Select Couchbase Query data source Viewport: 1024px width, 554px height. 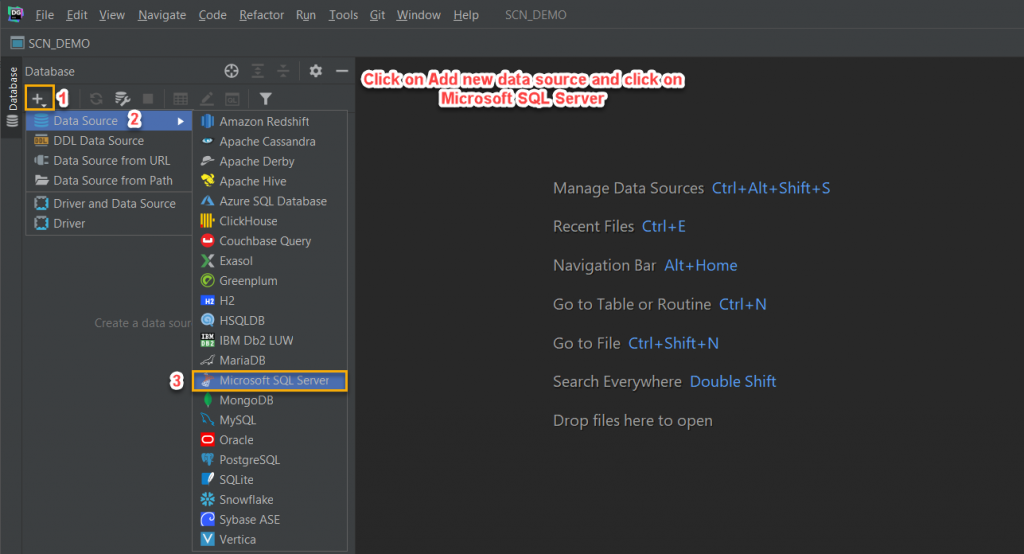pyautogui.click(x=270, y=241)
